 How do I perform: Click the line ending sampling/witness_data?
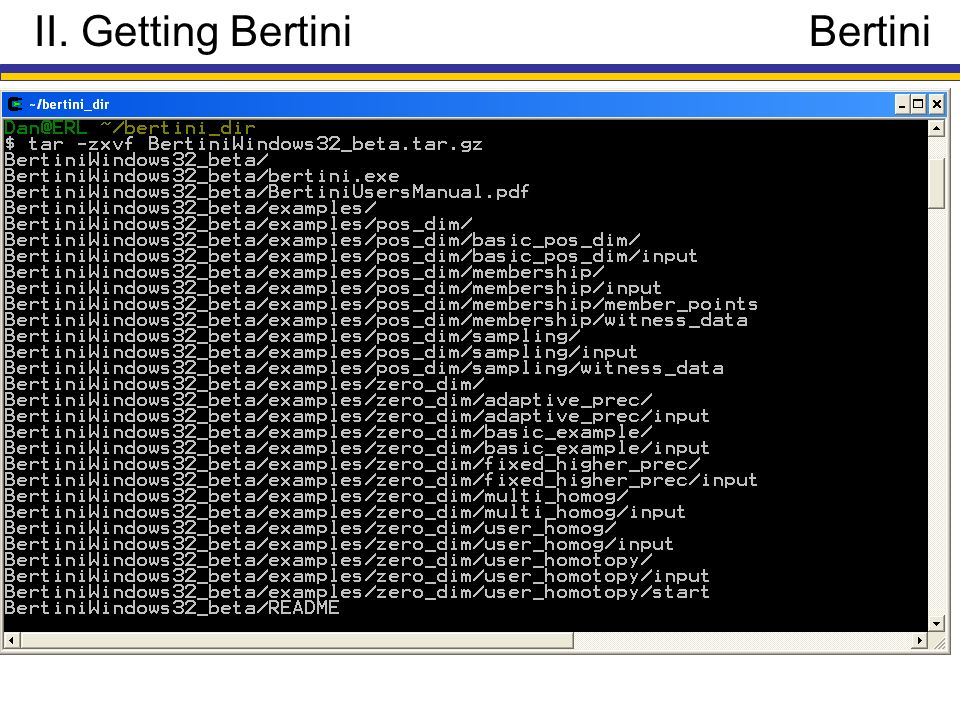(364, 367)
